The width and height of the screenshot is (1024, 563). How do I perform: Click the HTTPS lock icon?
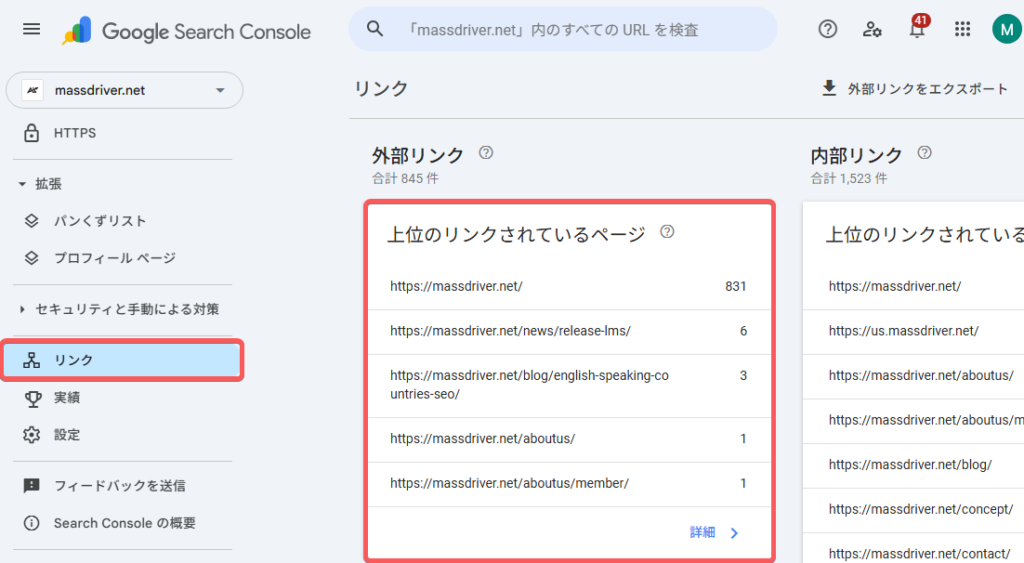coord(31,133)
